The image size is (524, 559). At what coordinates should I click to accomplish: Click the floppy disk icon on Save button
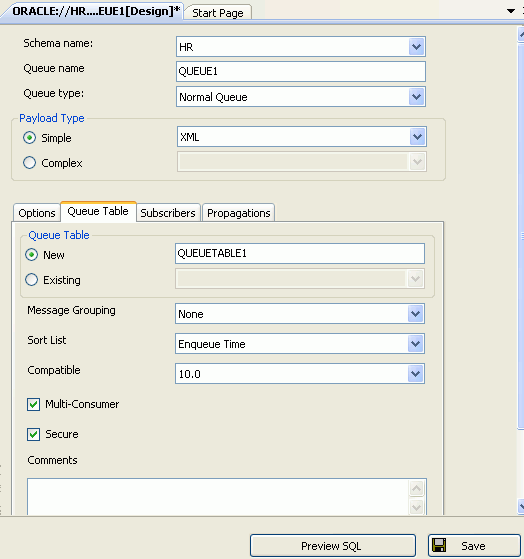coord(439,545)
